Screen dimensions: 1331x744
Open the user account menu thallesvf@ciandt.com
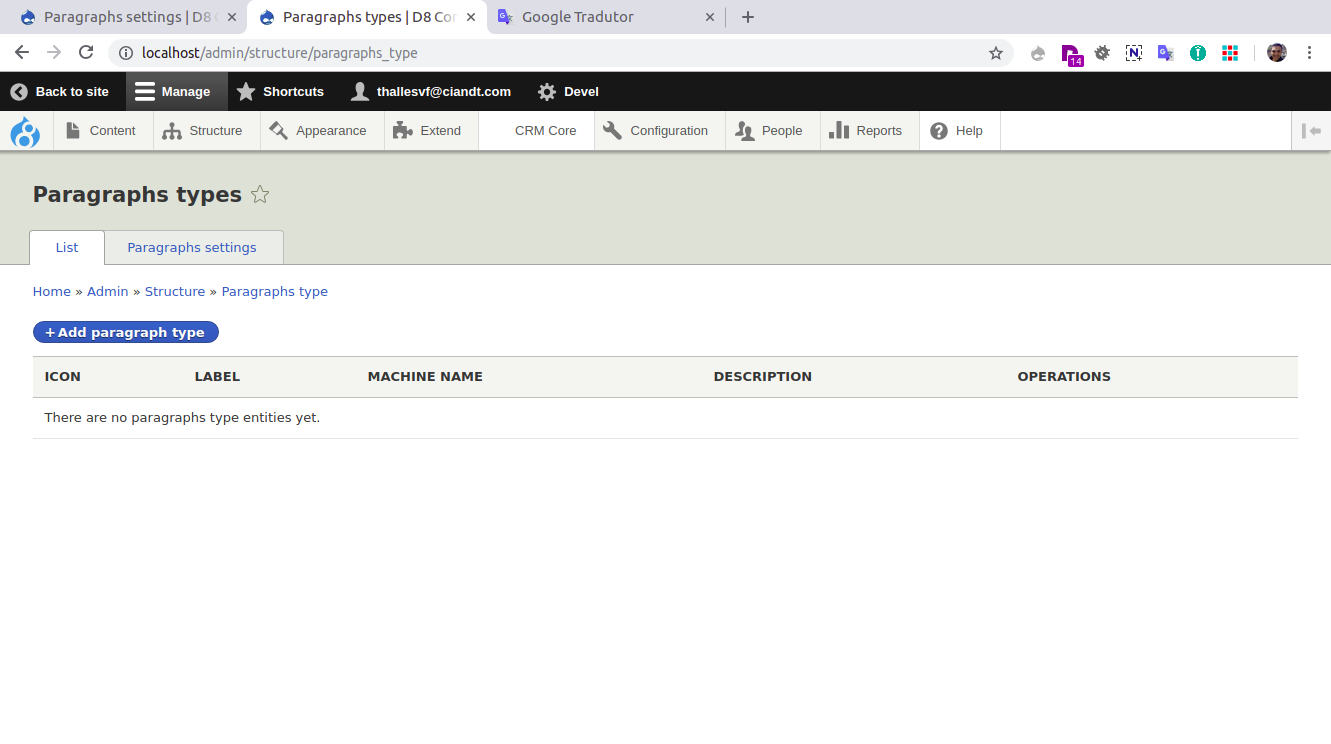431,91
